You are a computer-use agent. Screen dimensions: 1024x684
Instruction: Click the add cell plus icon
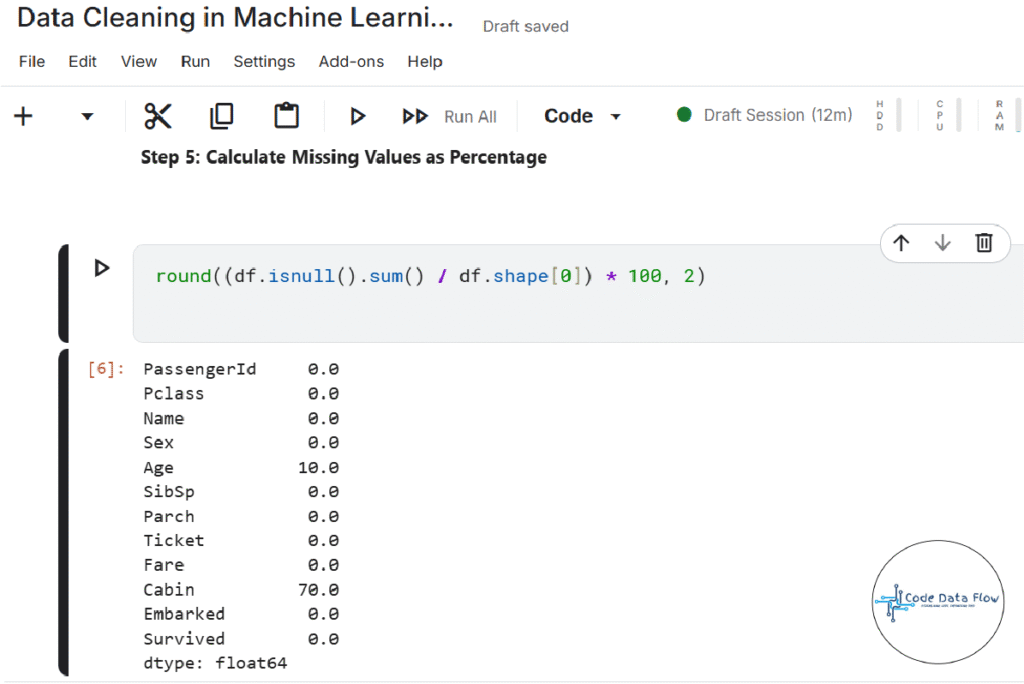tap(23, 116)
